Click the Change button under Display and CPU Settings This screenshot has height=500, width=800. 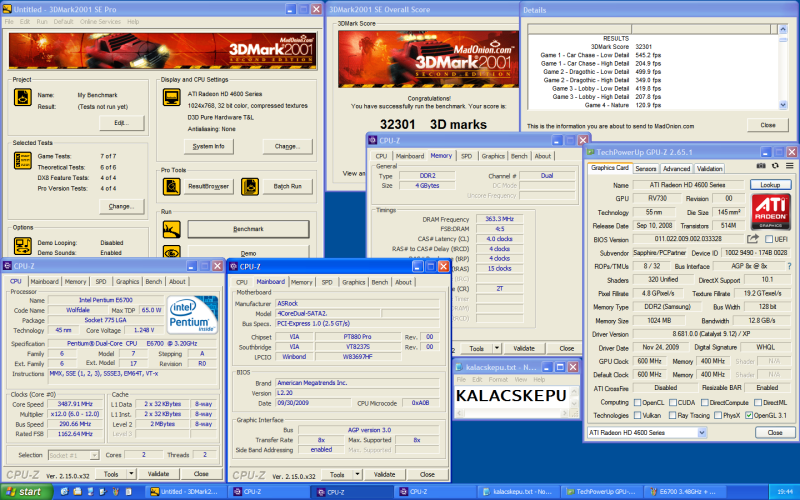(287, 146)
